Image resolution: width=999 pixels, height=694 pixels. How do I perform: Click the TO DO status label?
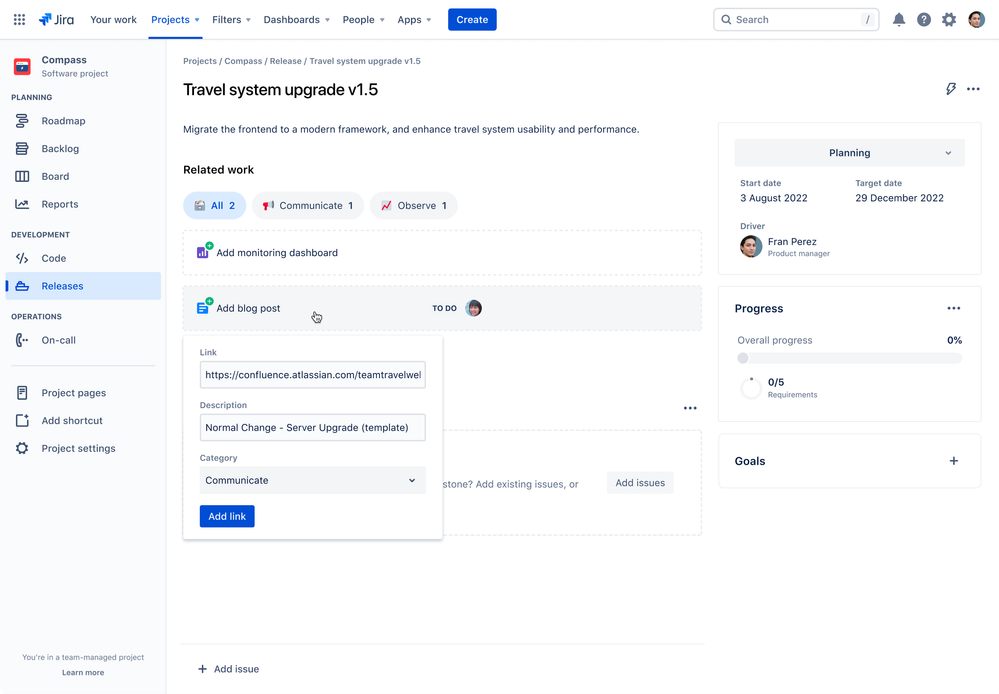(444, 308)
